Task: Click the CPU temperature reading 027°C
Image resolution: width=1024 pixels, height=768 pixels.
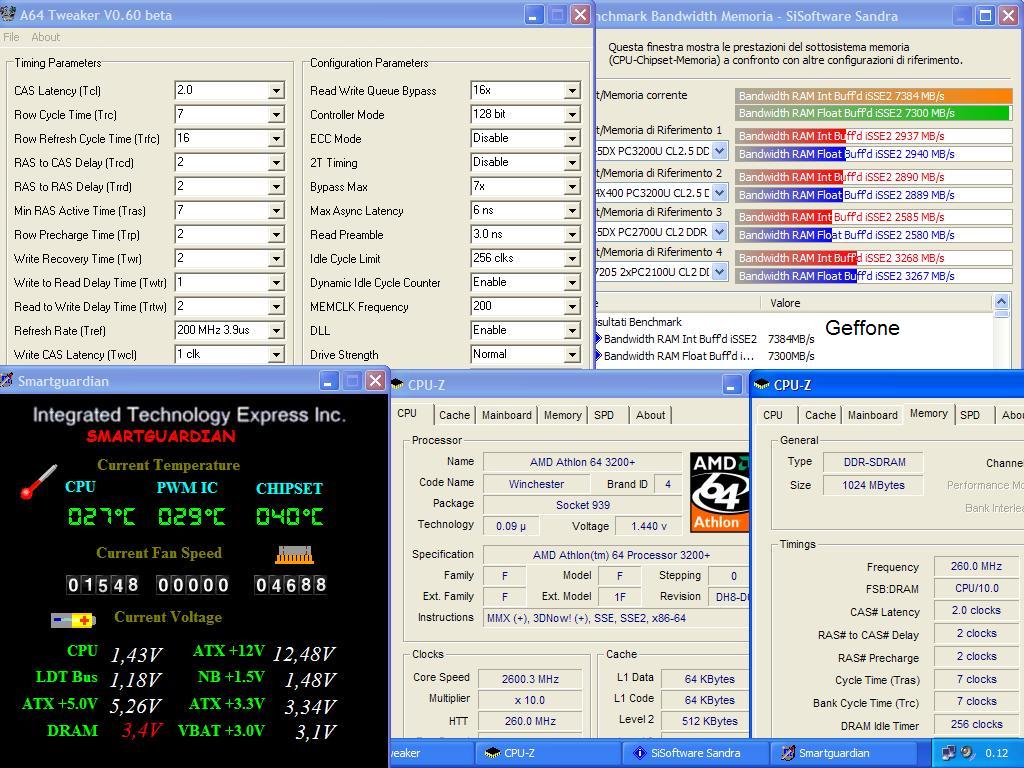Action: (x=101, y=517)
